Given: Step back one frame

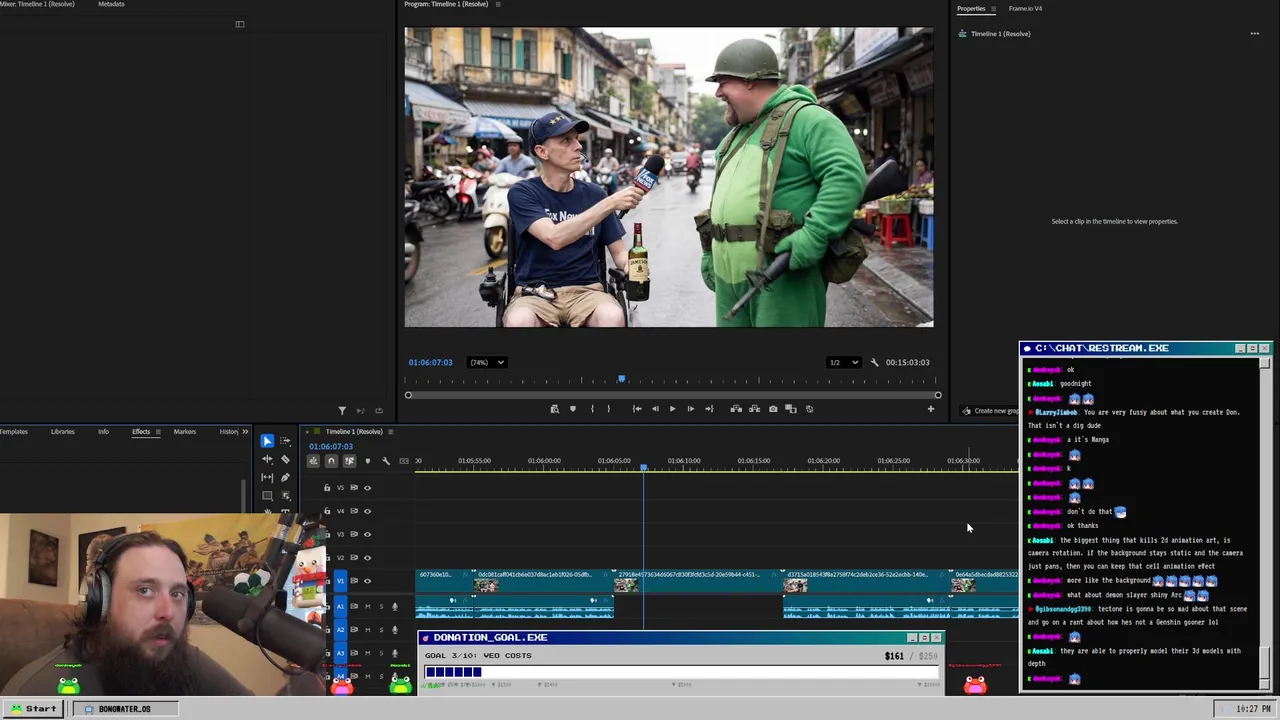Looking at the screenshot, I should [x=655, y=409].
